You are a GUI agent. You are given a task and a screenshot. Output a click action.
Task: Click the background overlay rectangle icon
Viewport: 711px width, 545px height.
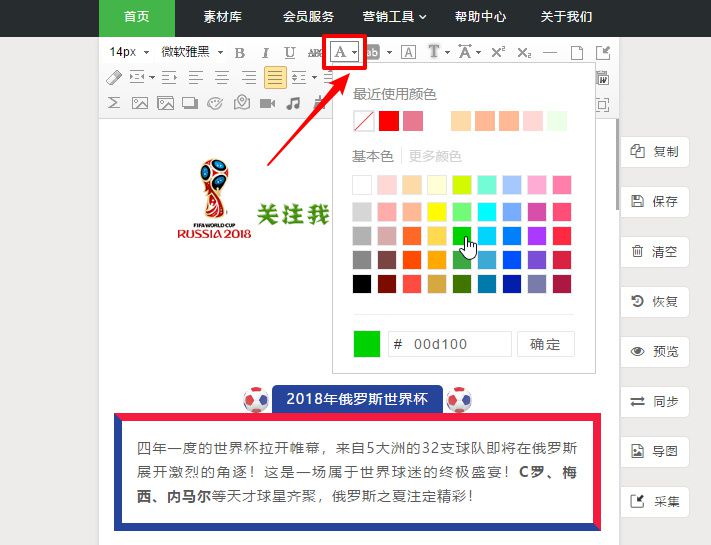point(190,103)
